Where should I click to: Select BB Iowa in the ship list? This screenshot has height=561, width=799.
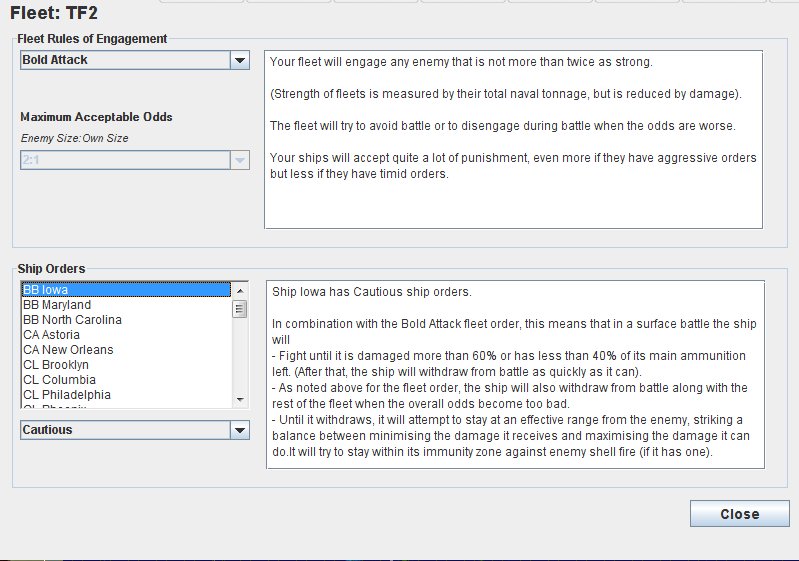[x=126, y=290]
